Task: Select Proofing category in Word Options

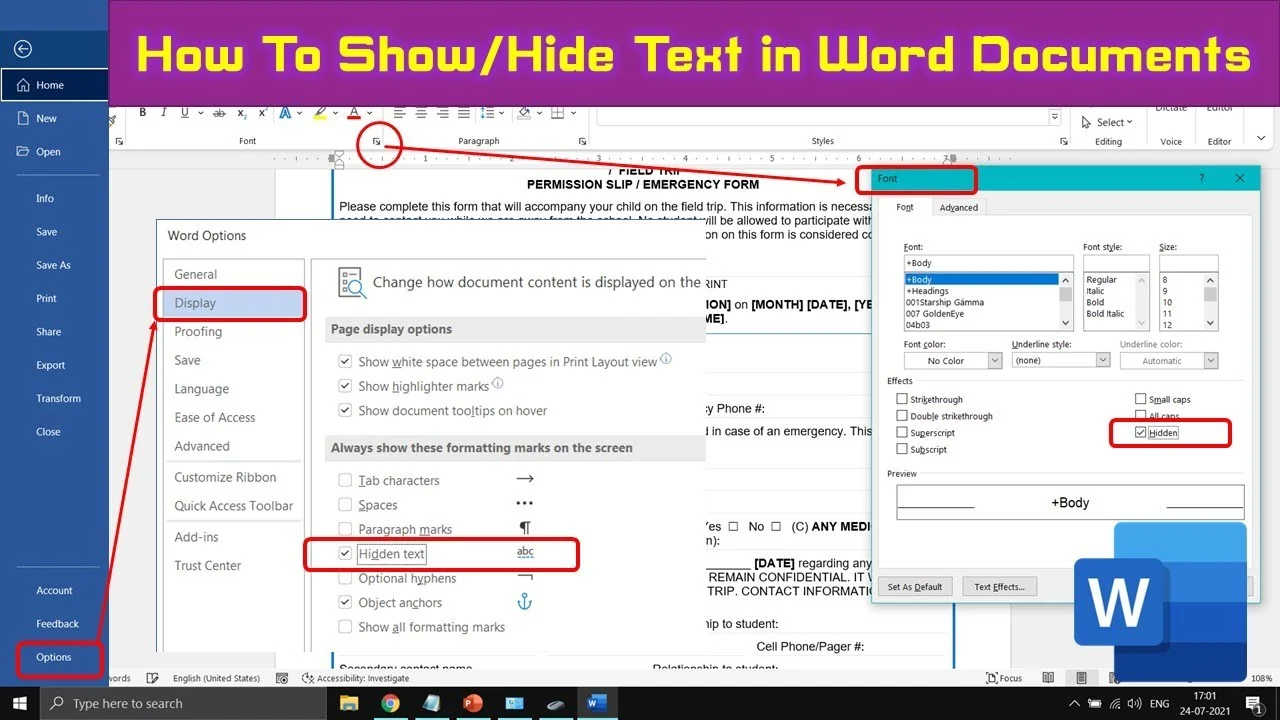Action: [x=198, y=331]
